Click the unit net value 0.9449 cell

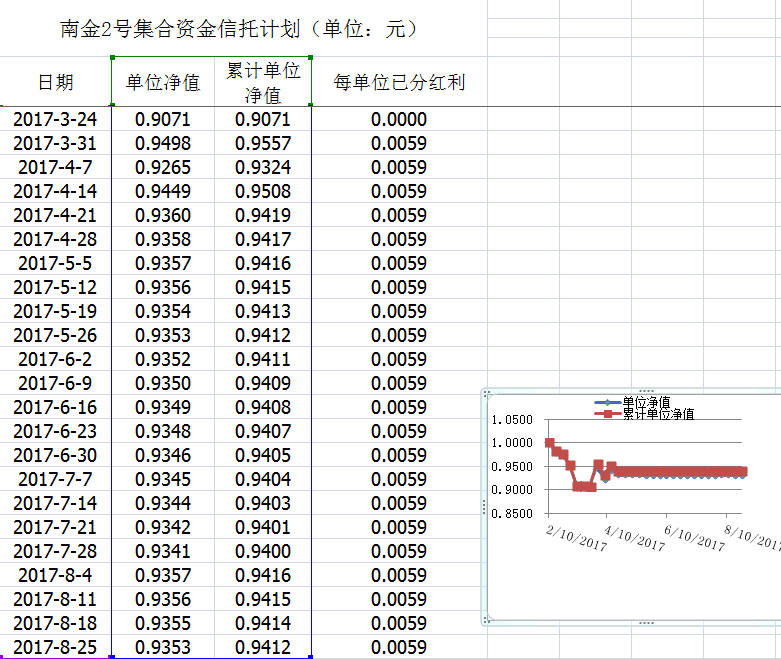click(162, 192)
